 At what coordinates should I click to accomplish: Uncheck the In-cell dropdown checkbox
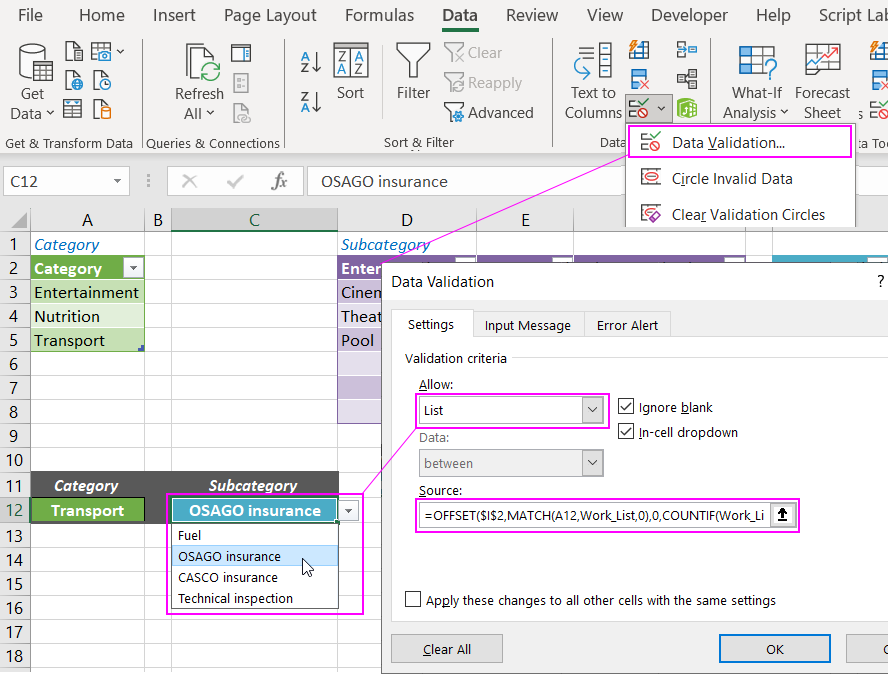626,432
